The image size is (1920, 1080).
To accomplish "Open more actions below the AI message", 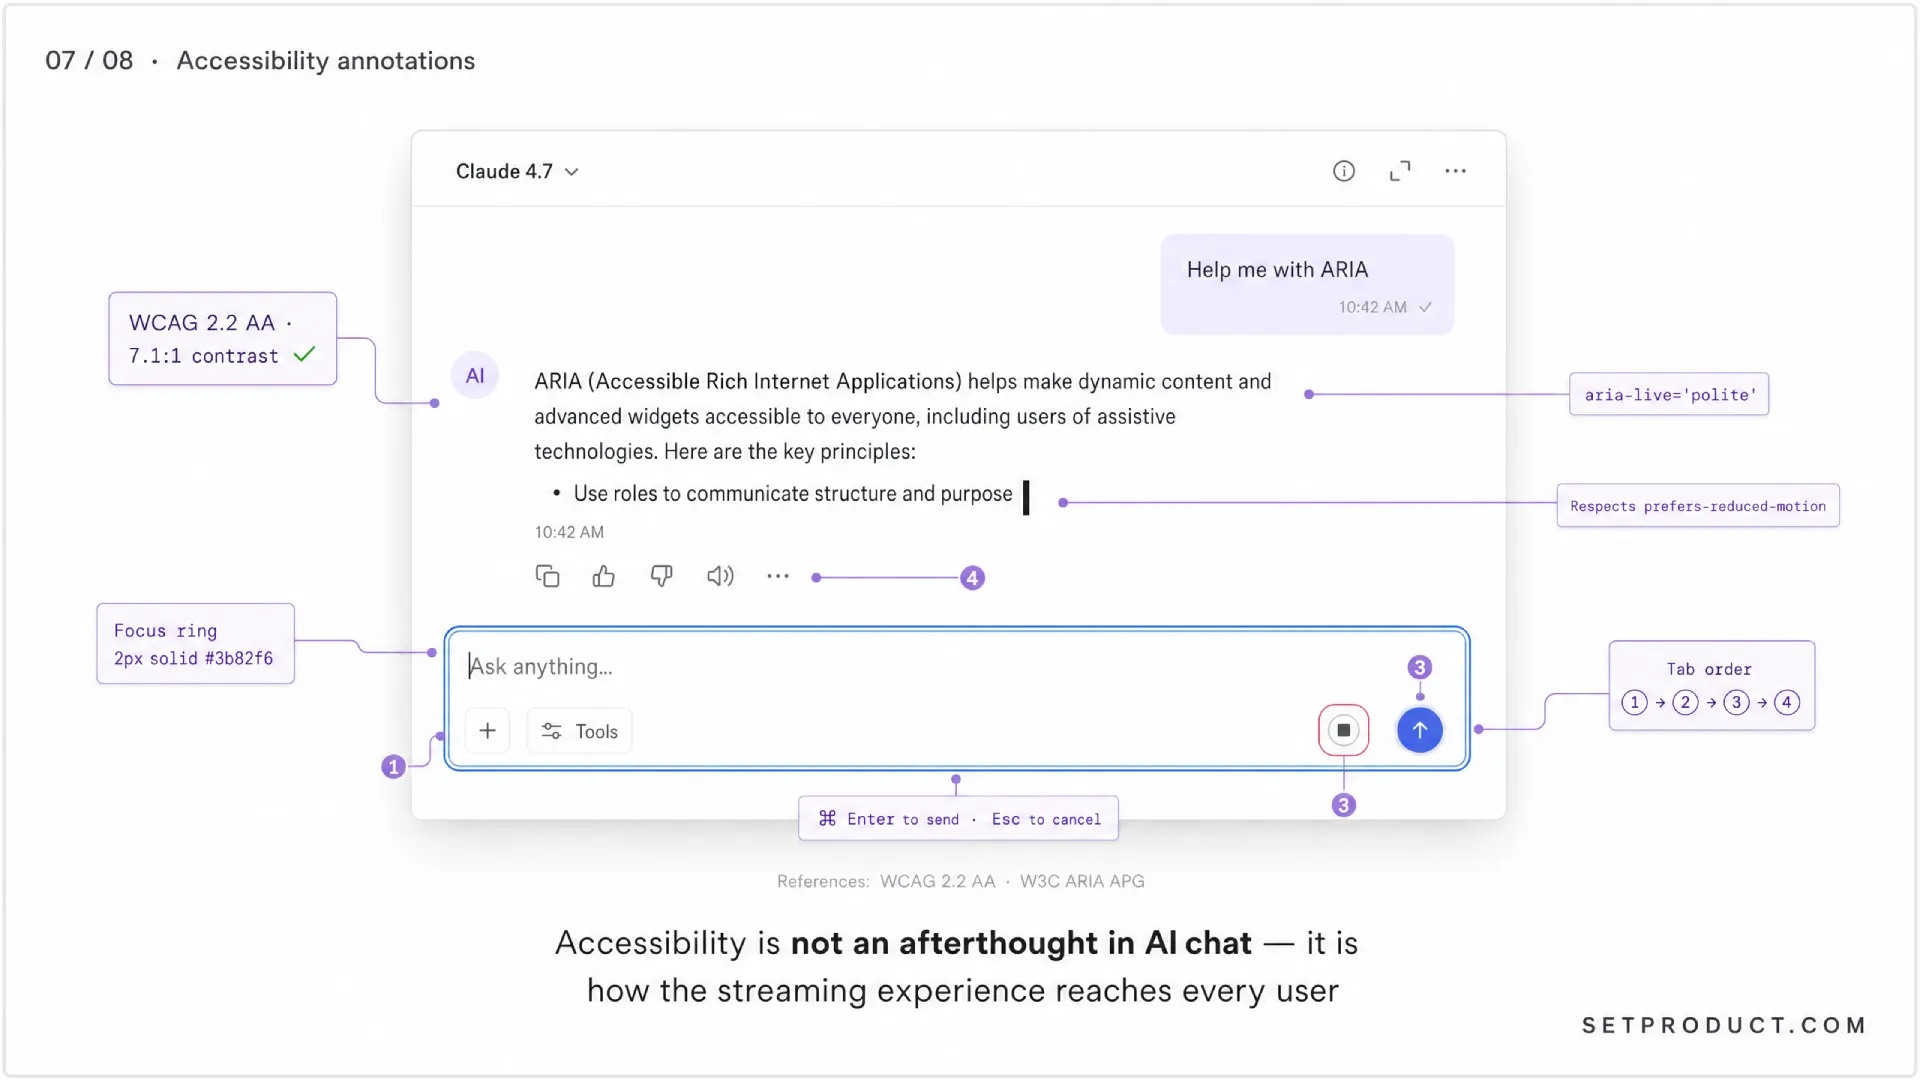I will point(778,576).
